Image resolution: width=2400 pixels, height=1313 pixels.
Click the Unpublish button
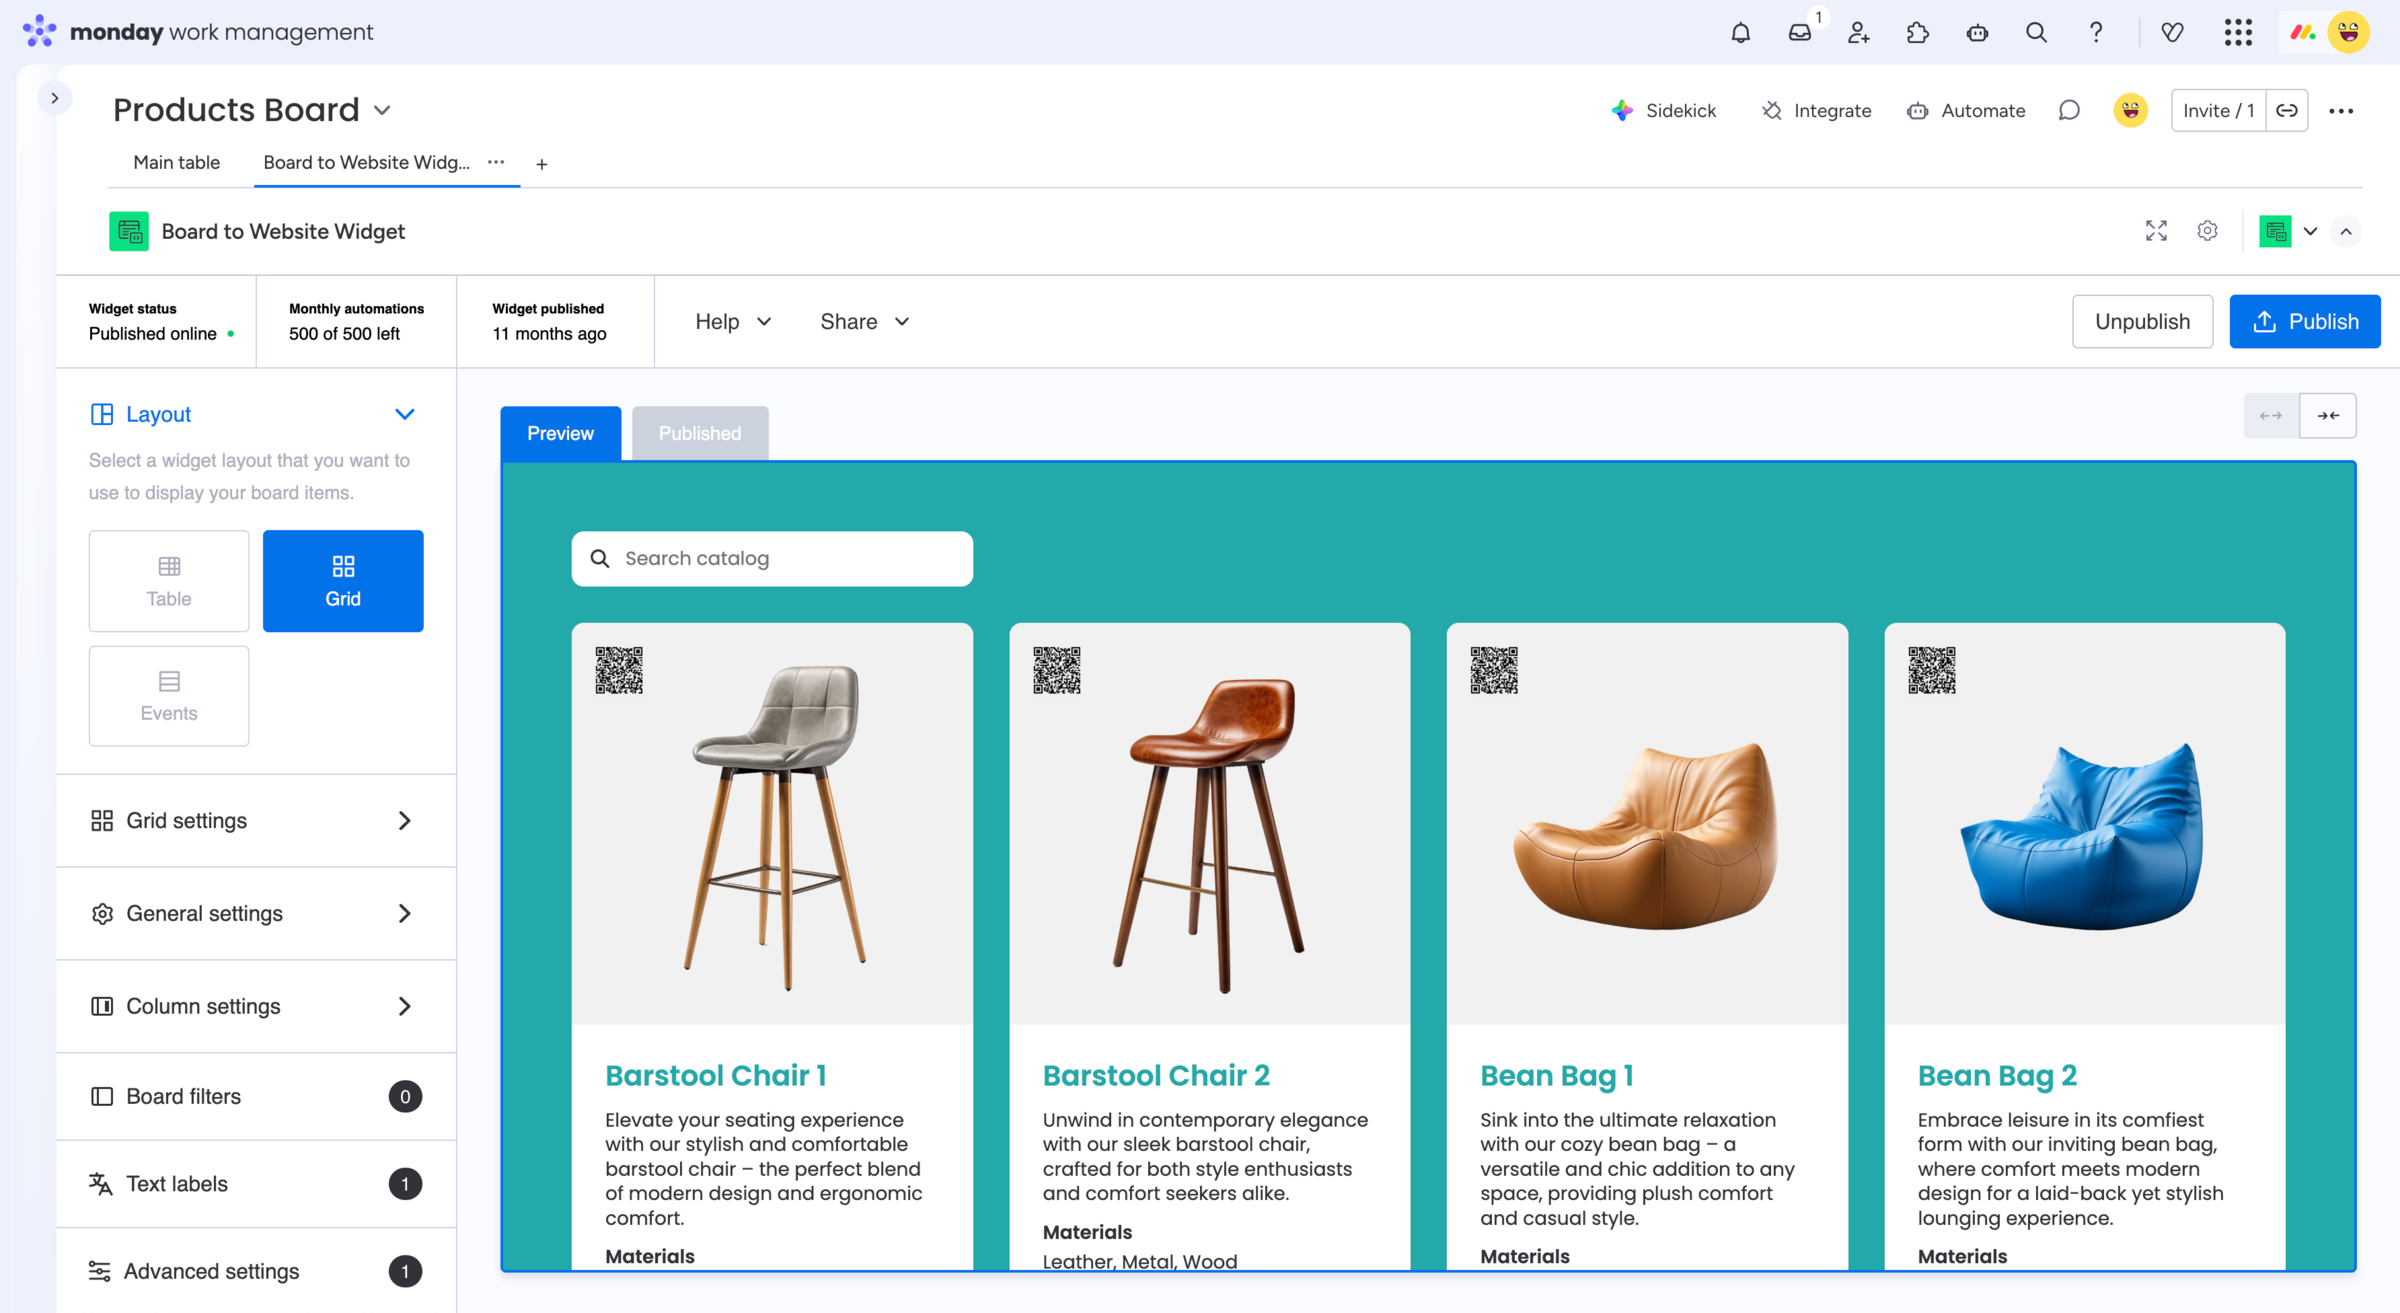point(2142,321)
